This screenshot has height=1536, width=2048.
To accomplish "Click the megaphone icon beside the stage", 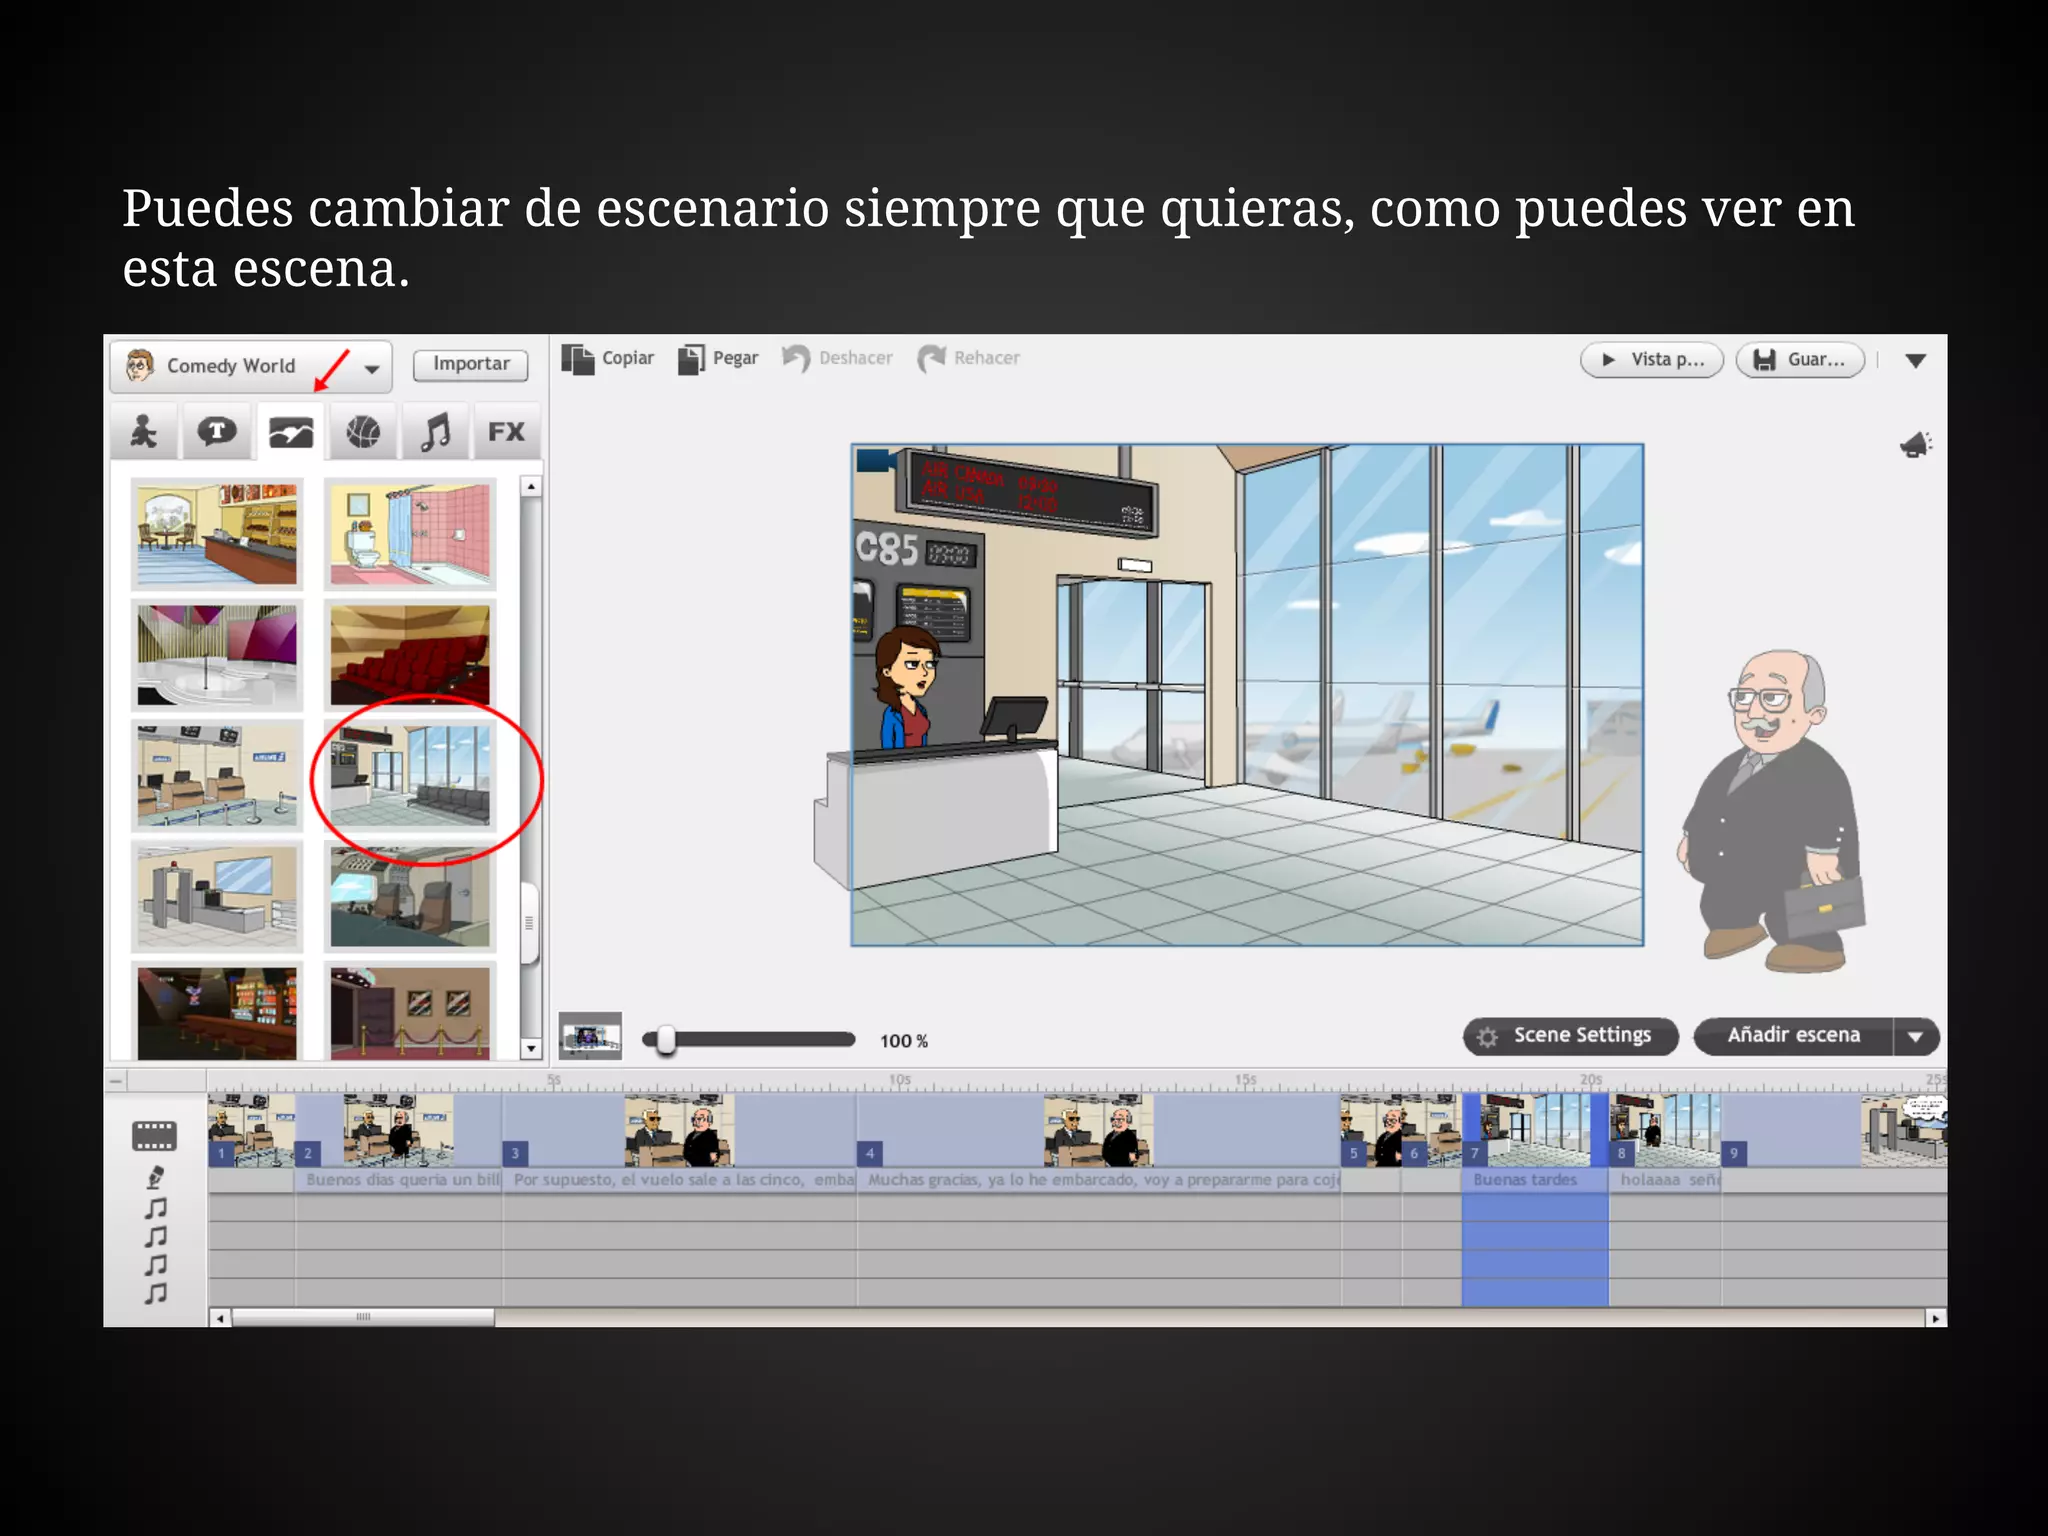I will [x=1916, y=445].
